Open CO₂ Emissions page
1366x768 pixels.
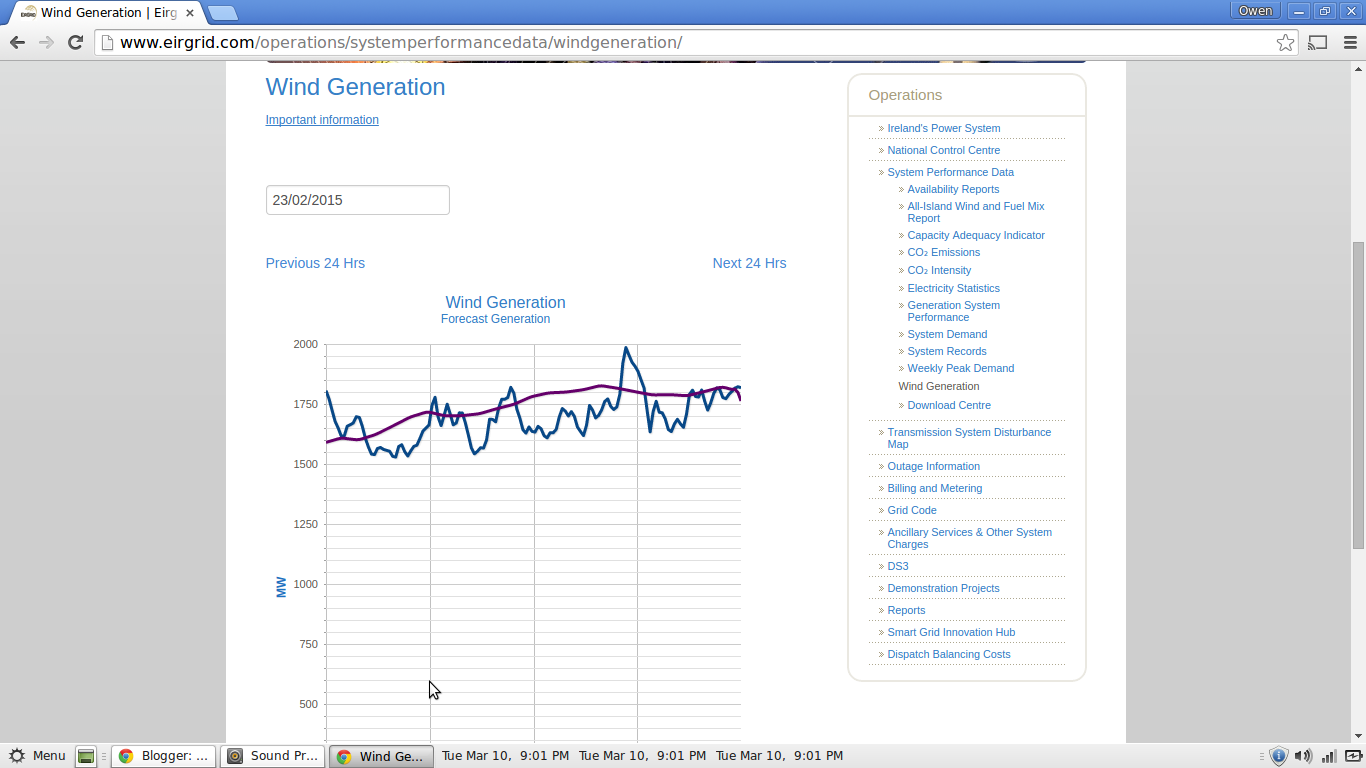point(944,252)
